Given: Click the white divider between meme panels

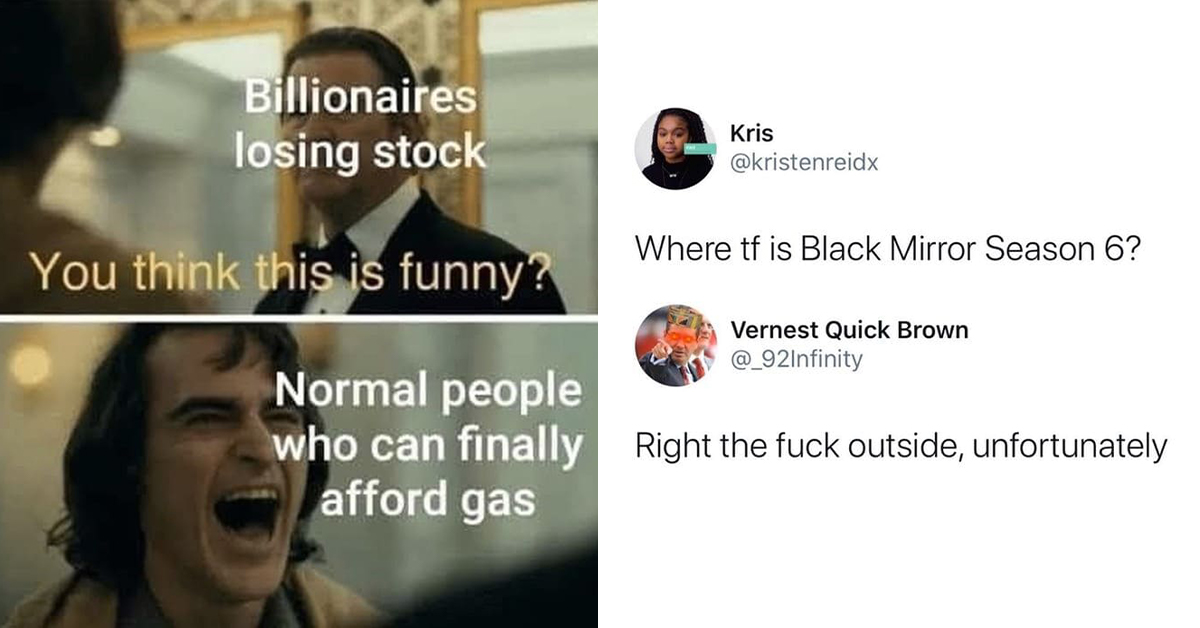Looking at the screenshot, I should coord(299,318).
